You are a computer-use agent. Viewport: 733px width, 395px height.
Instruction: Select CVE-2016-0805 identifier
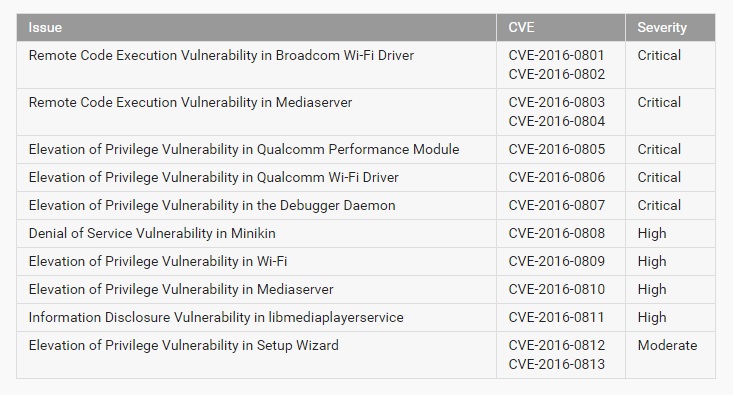pos(556,149)
